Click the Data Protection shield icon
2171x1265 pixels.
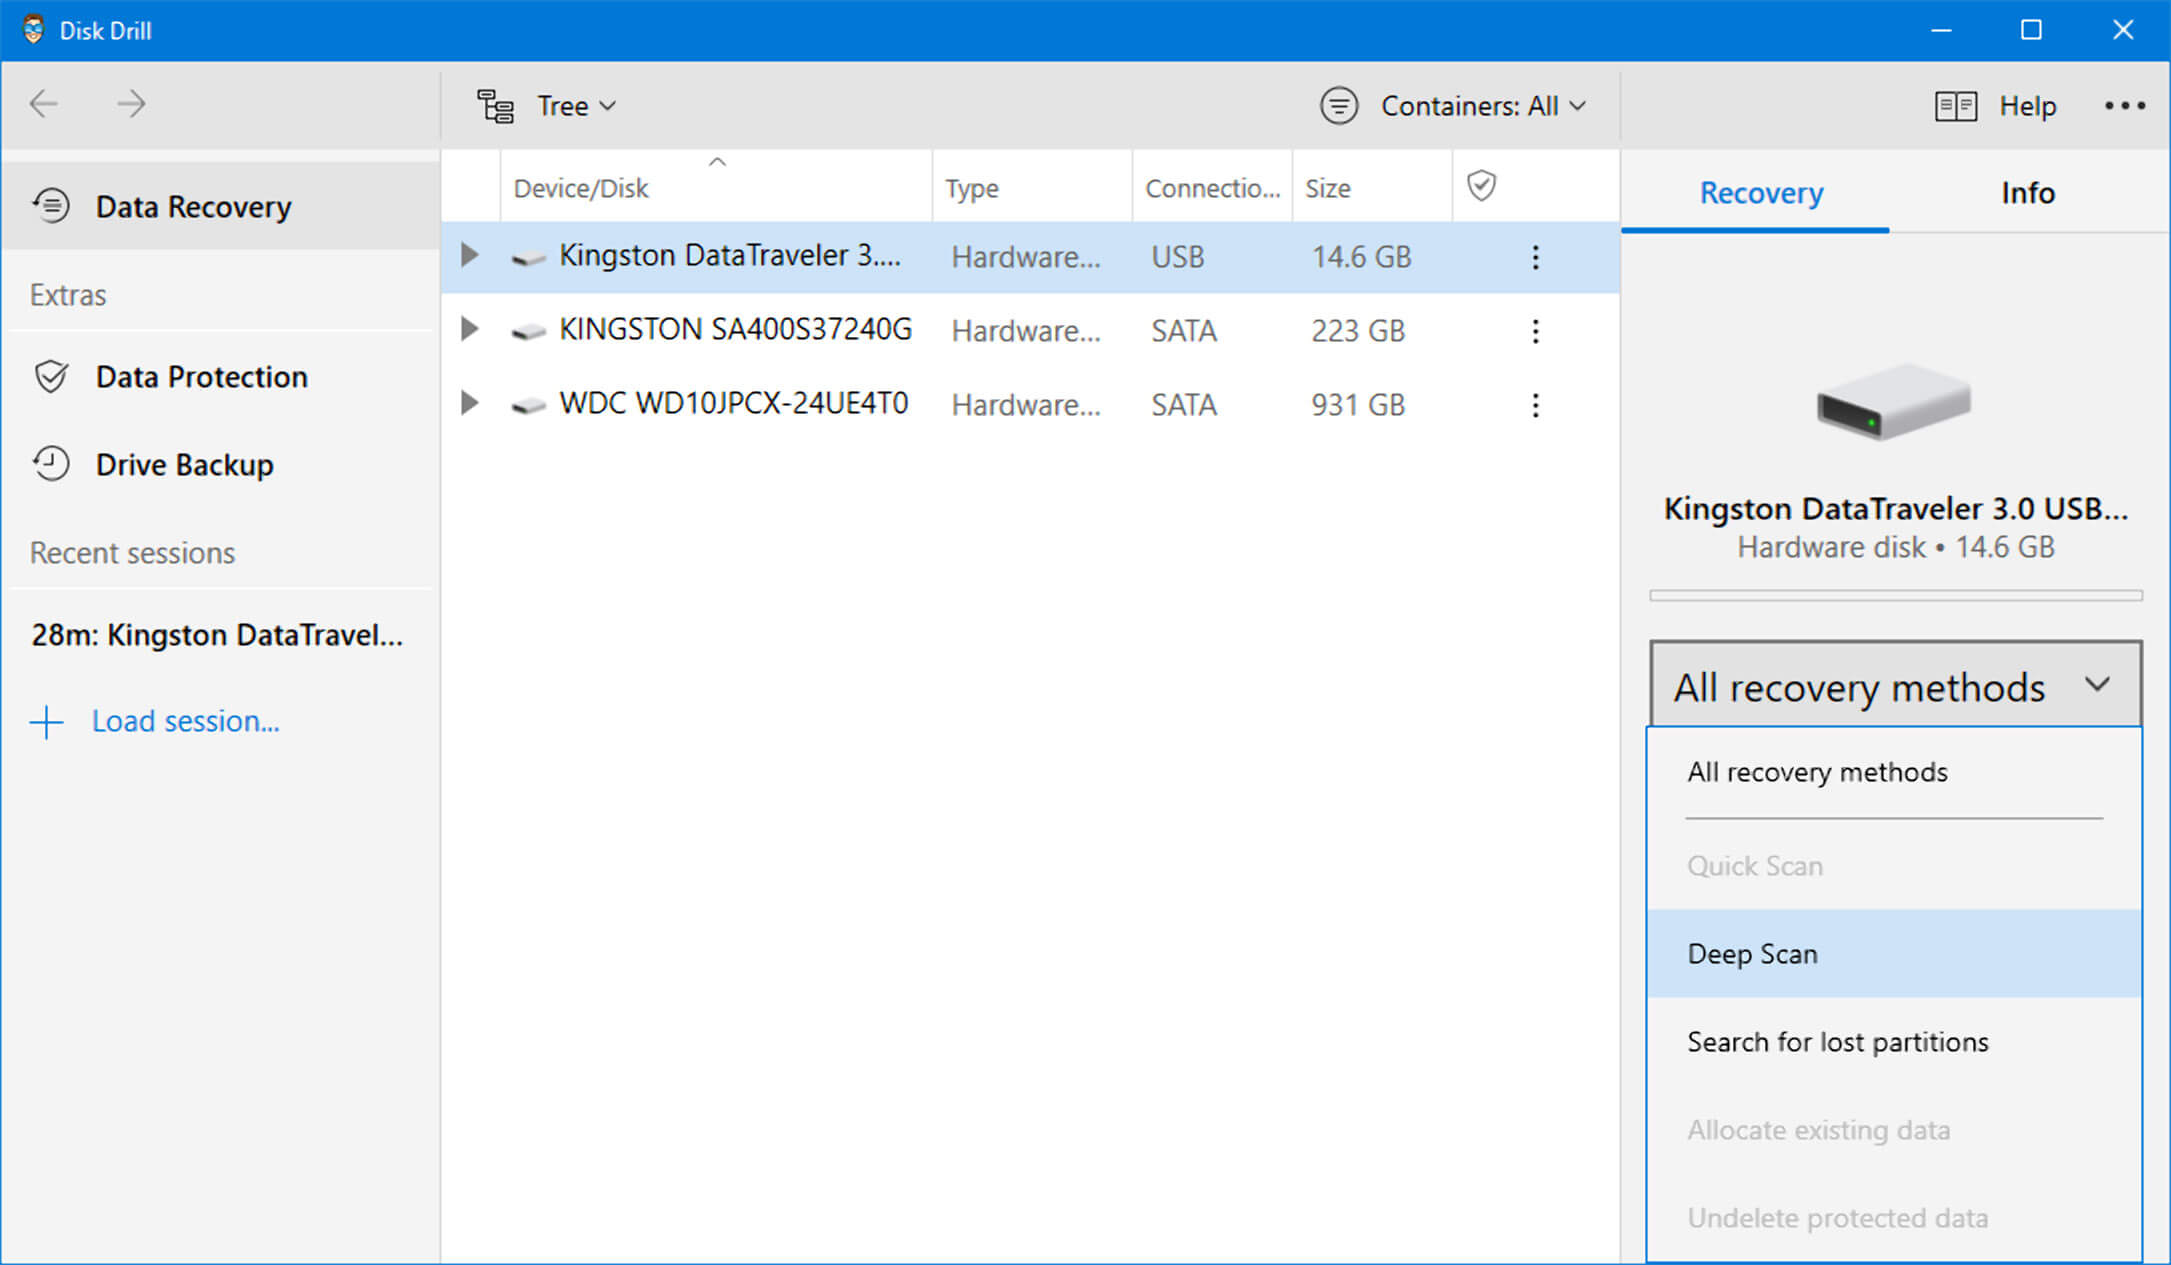(x=51, y=377)
